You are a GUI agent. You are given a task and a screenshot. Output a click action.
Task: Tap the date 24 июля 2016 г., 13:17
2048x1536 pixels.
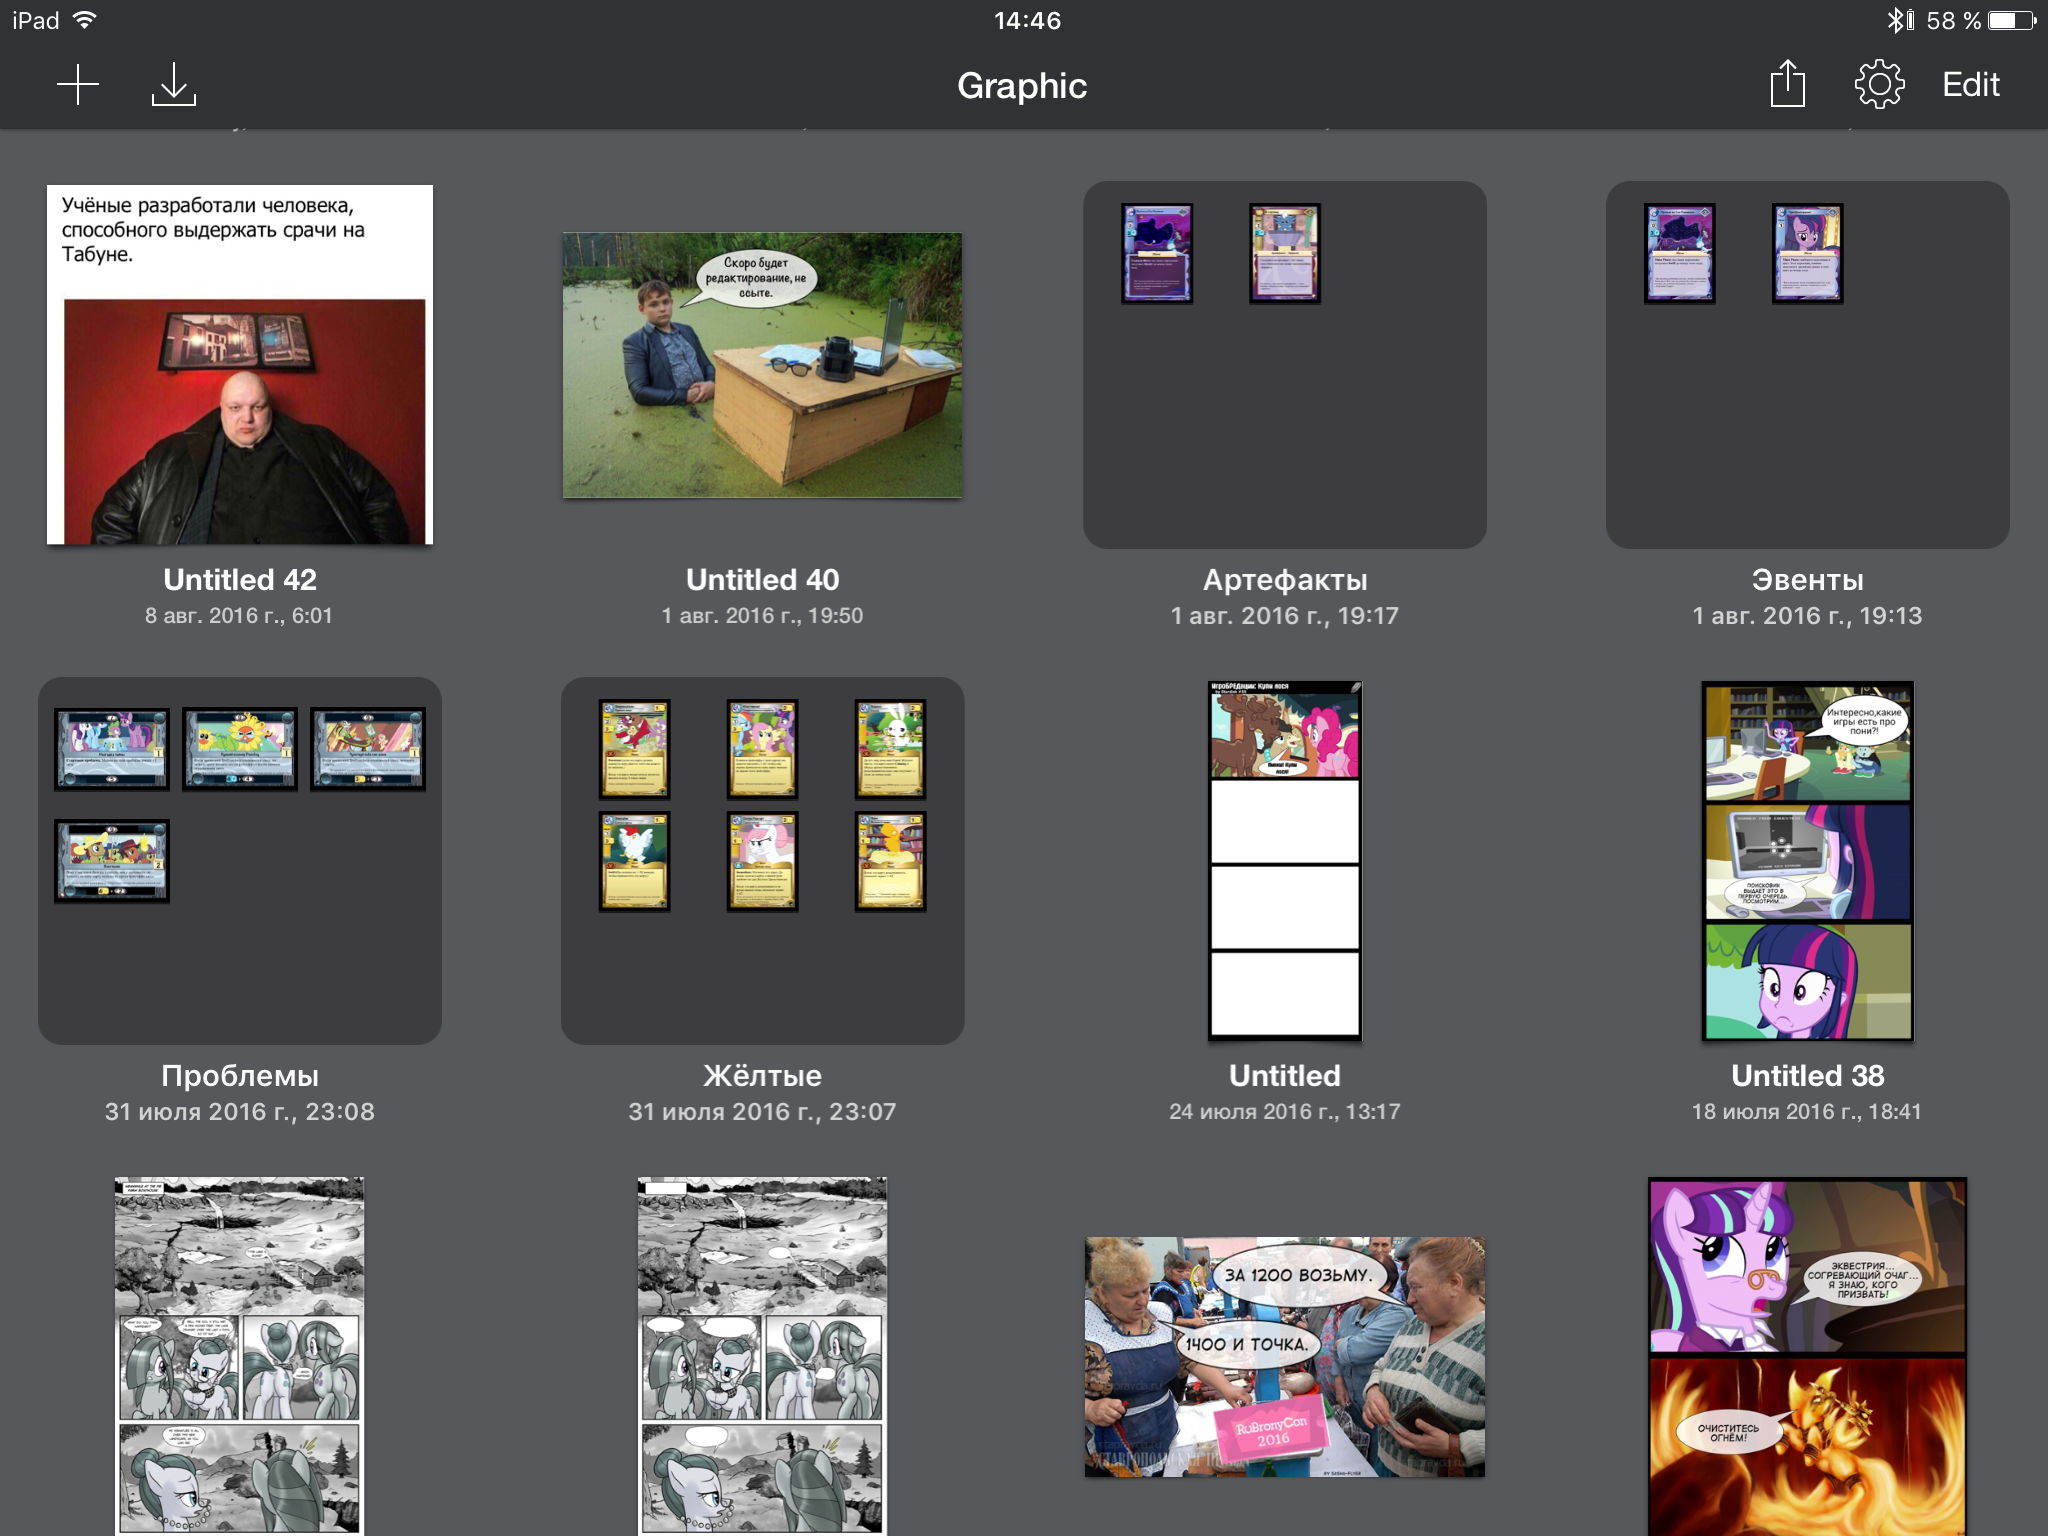pyautogui.click(x=1285, y=1112)
